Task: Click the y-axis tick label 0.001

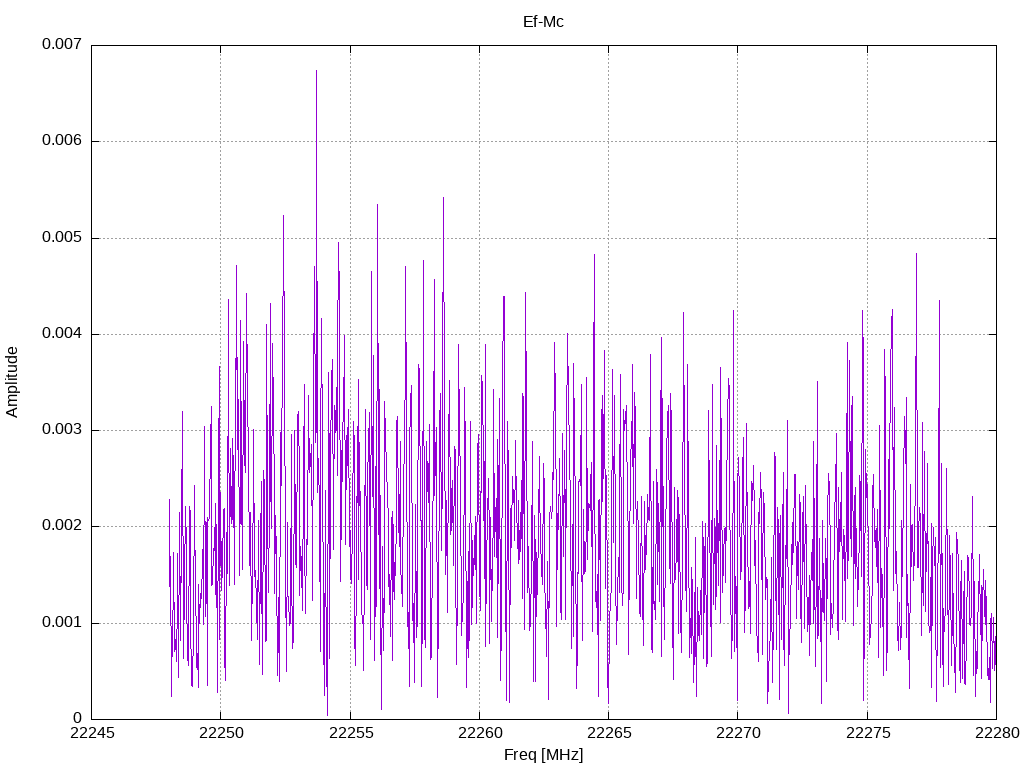Action: tap(62, 622)
